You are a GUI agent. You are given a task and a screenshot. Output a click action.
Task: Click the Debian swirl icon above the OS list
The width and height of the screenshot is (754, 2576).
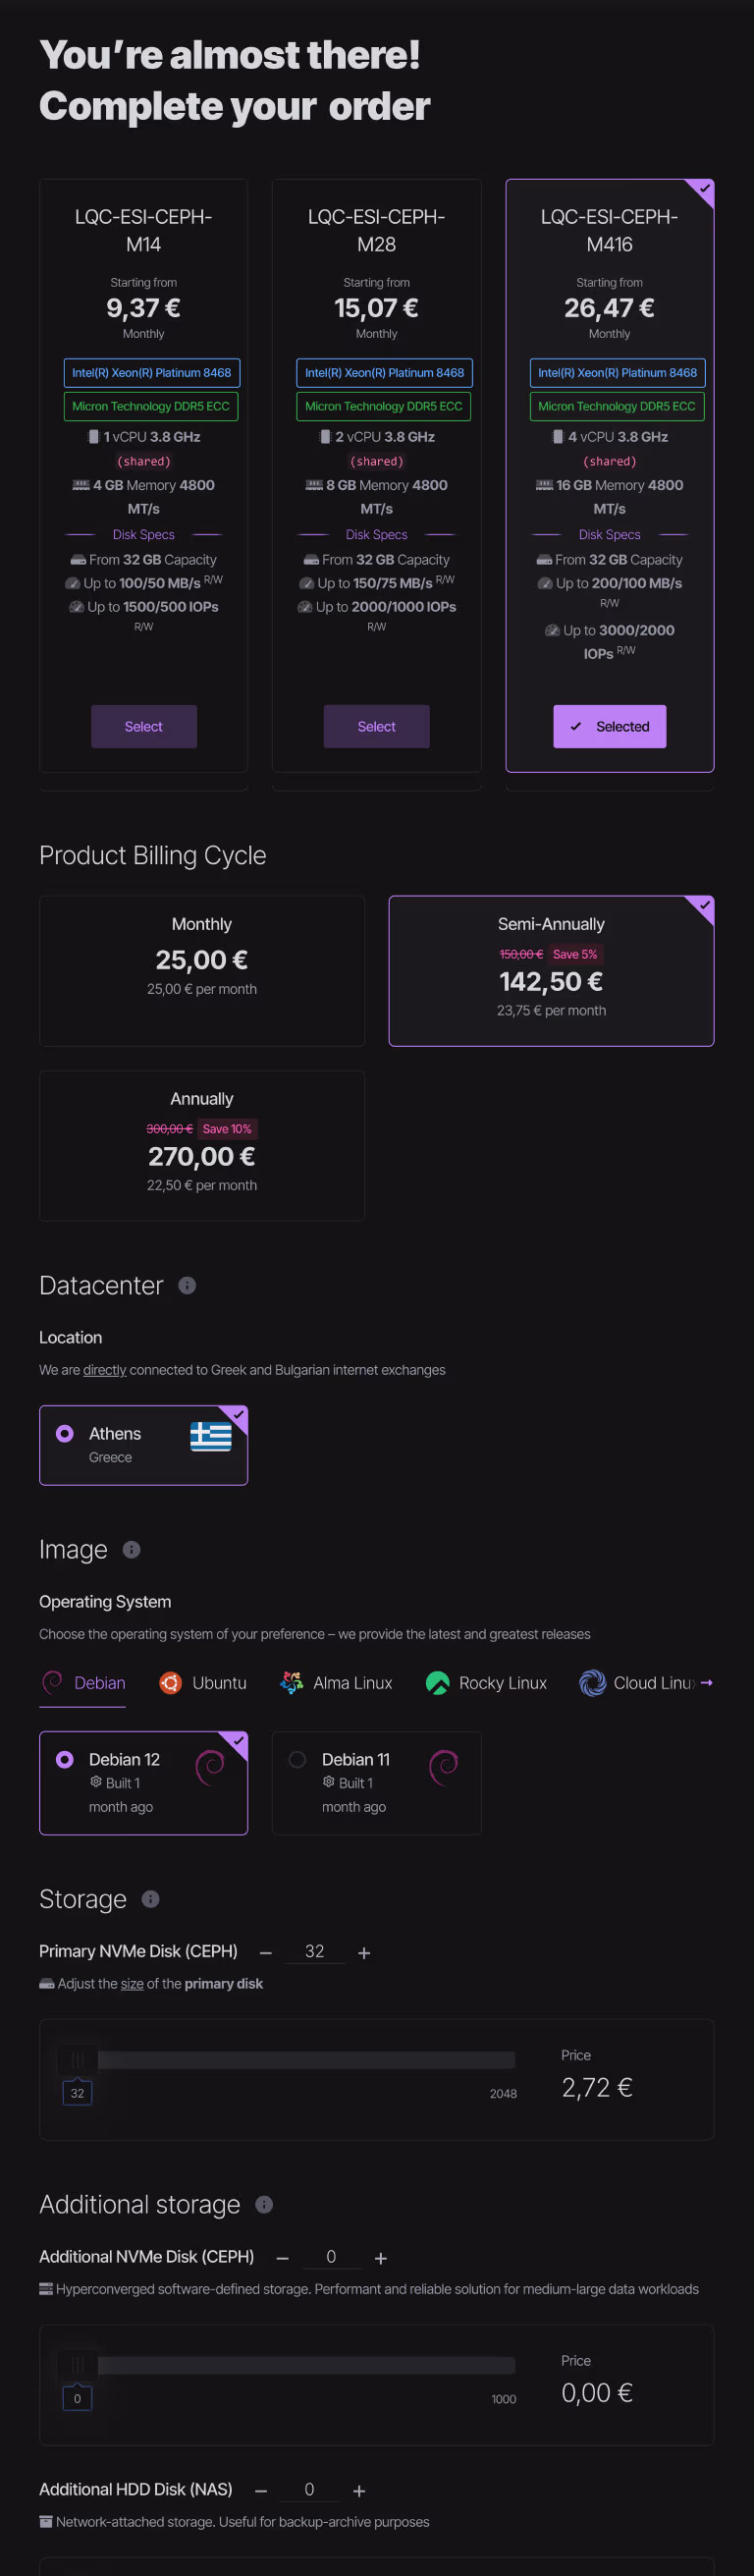[55, 1683]
